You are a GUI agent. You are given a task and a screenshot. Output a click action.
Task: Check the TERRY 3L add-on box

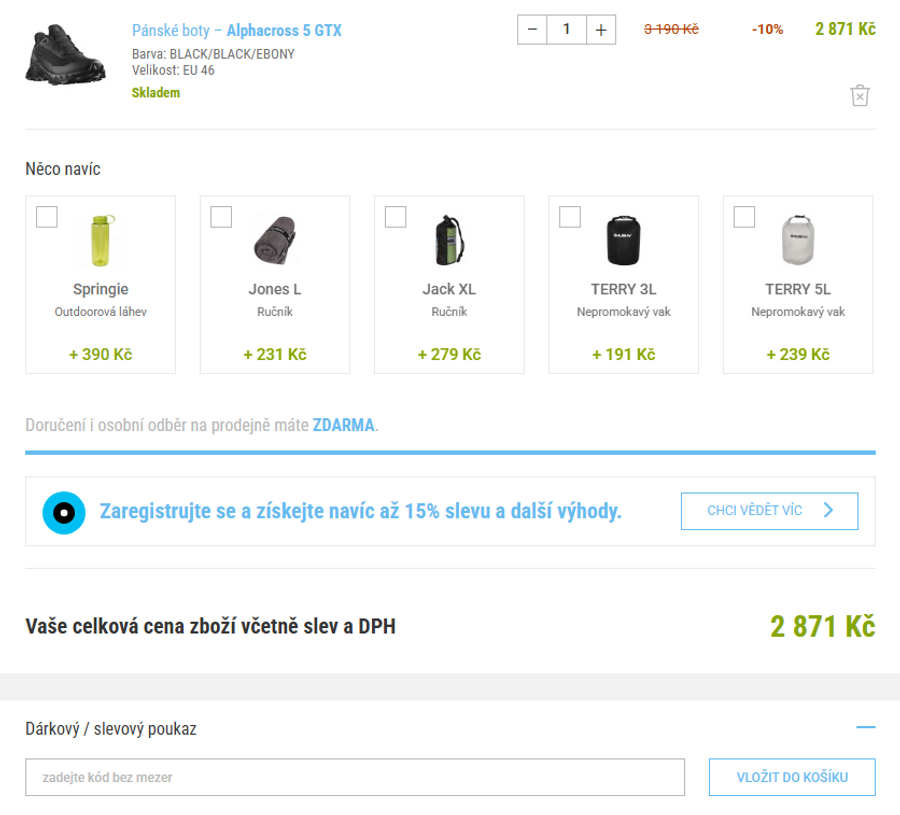point(570,217)
